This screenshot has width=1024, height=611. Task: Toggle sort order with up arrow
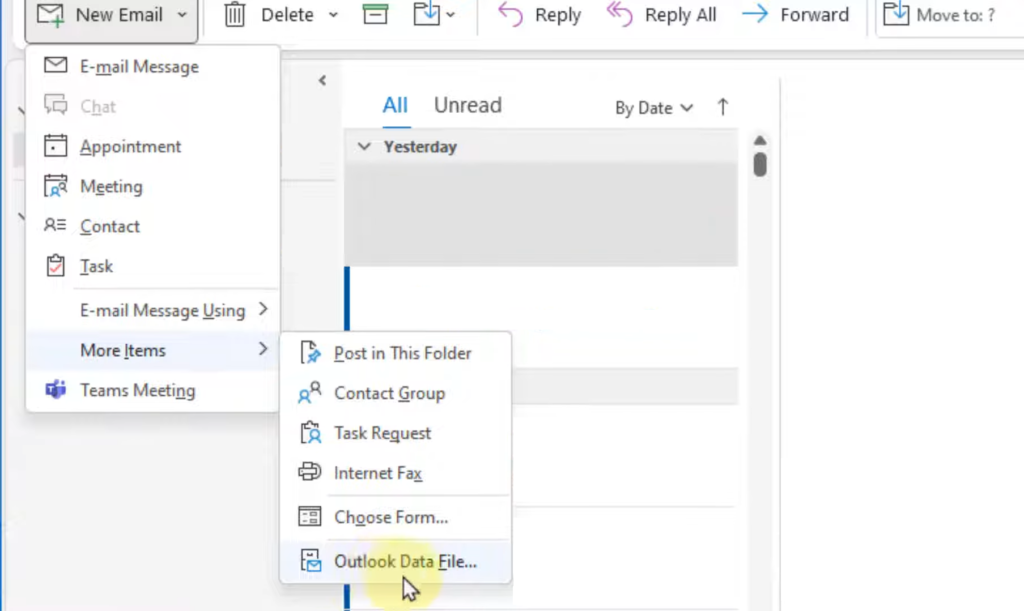pyautogui.click(x=722, y=107)
